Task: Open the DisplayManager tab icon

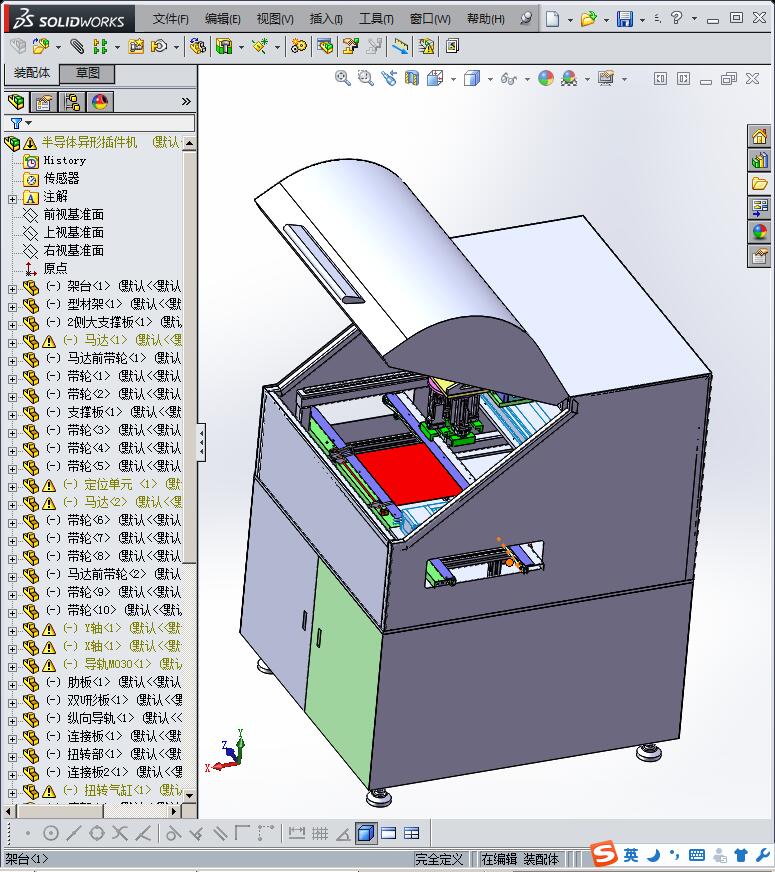Action: coord(100,102)
